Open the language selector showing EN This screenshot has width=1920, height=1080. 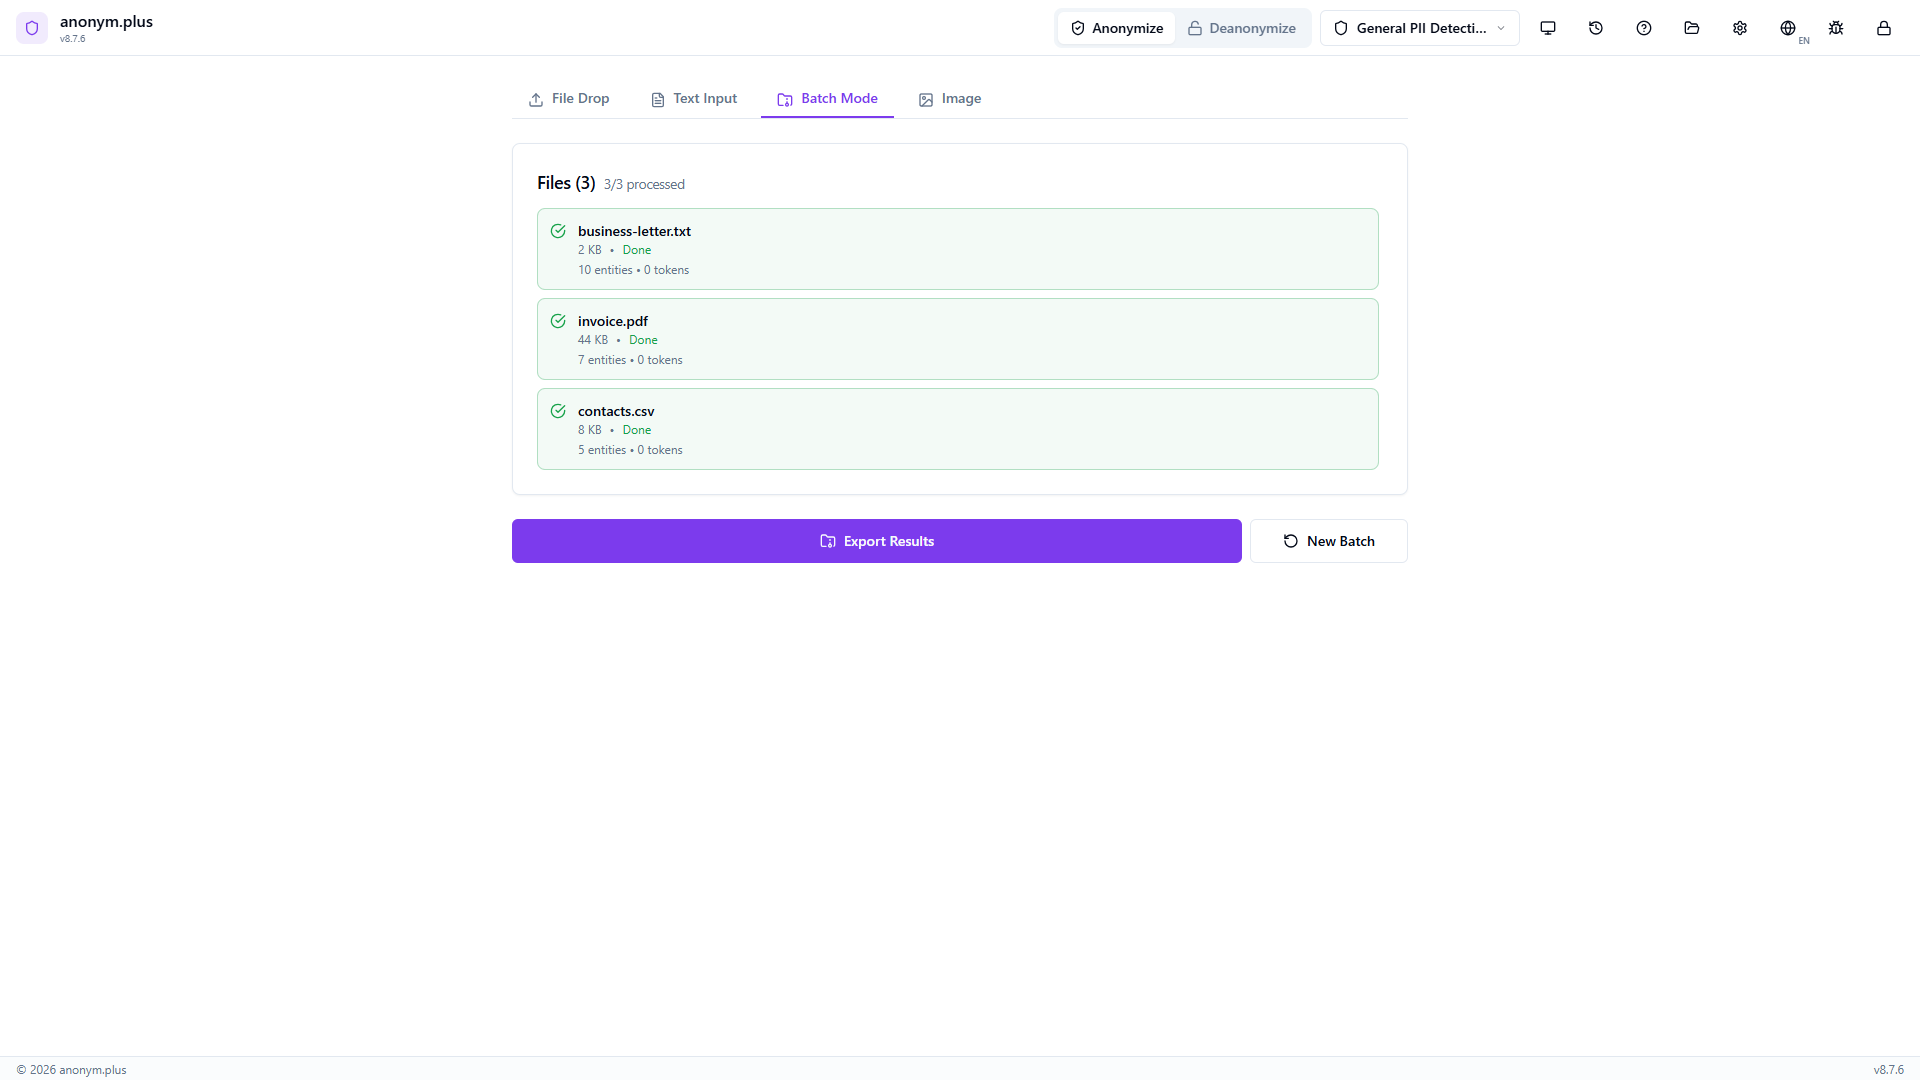tap(1790, 30)
